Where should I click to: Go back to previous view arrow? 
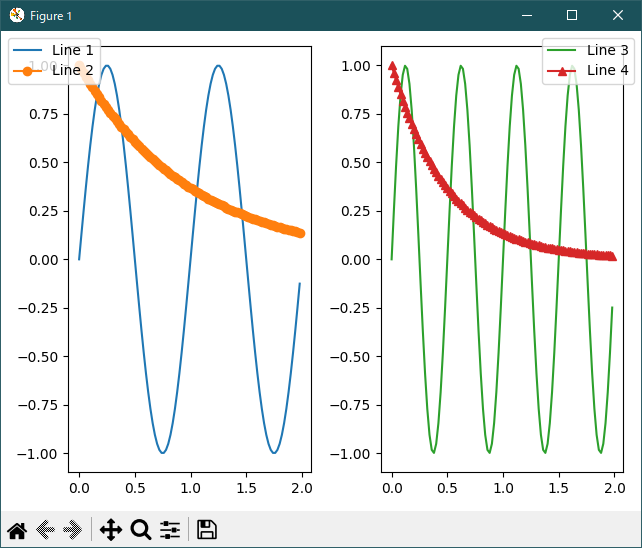(45, 530)
